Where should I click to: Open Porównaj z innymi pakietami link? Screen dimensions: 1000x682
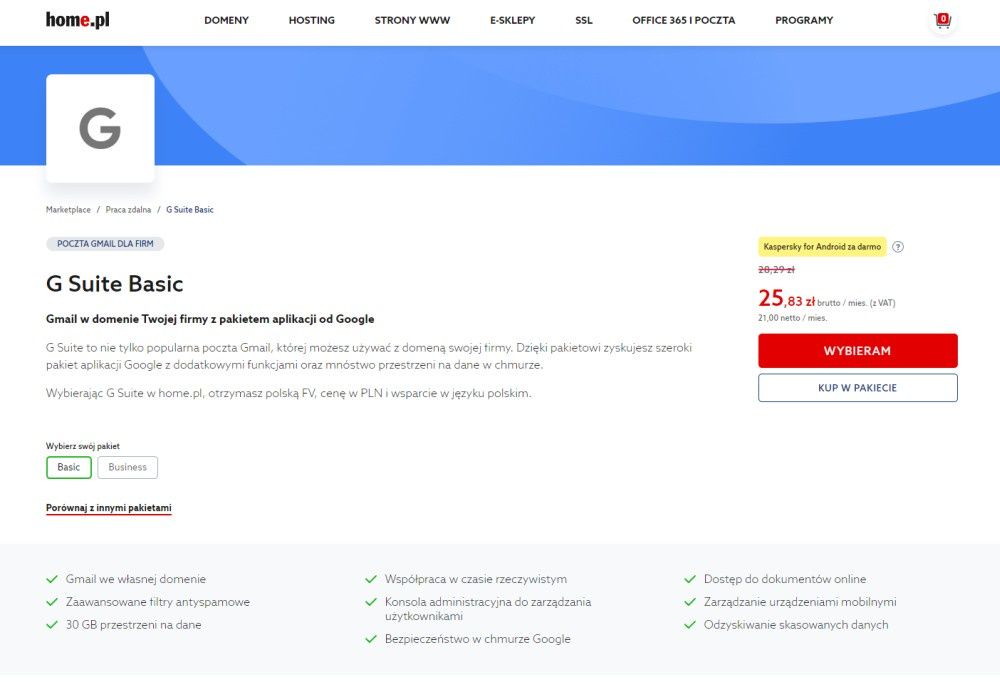point(108,508)
